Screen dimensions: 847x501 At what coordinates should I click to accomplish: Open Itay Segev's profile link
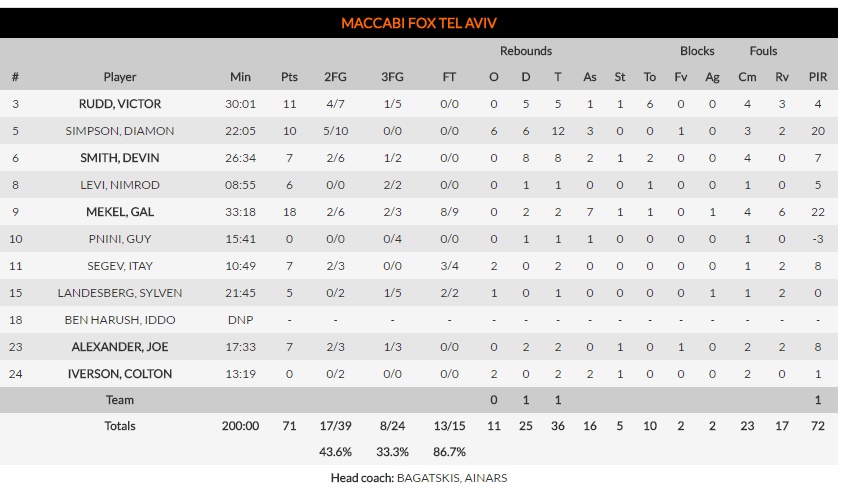[120, 266]
